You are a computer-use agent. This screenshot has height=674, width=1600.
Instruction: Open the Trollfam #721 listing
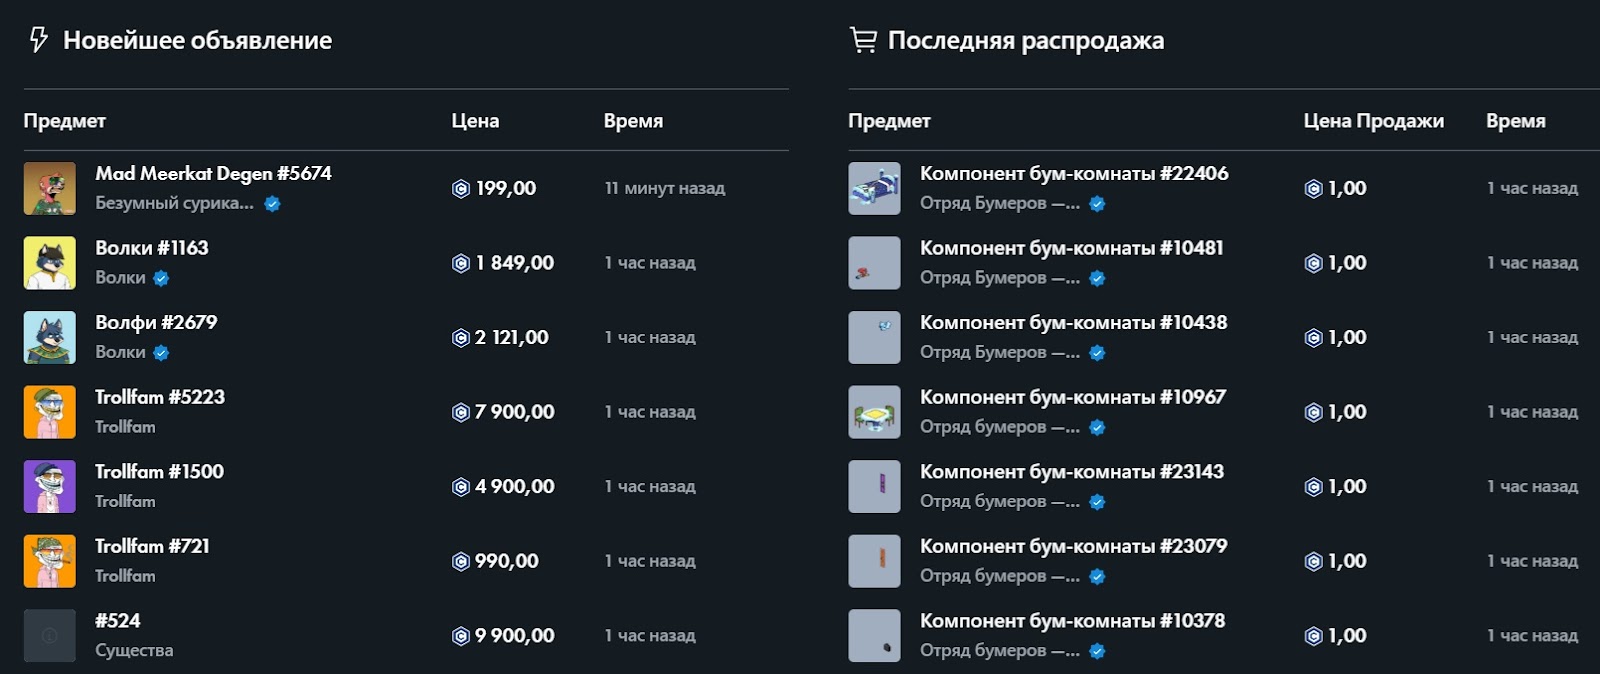[152, 546]
